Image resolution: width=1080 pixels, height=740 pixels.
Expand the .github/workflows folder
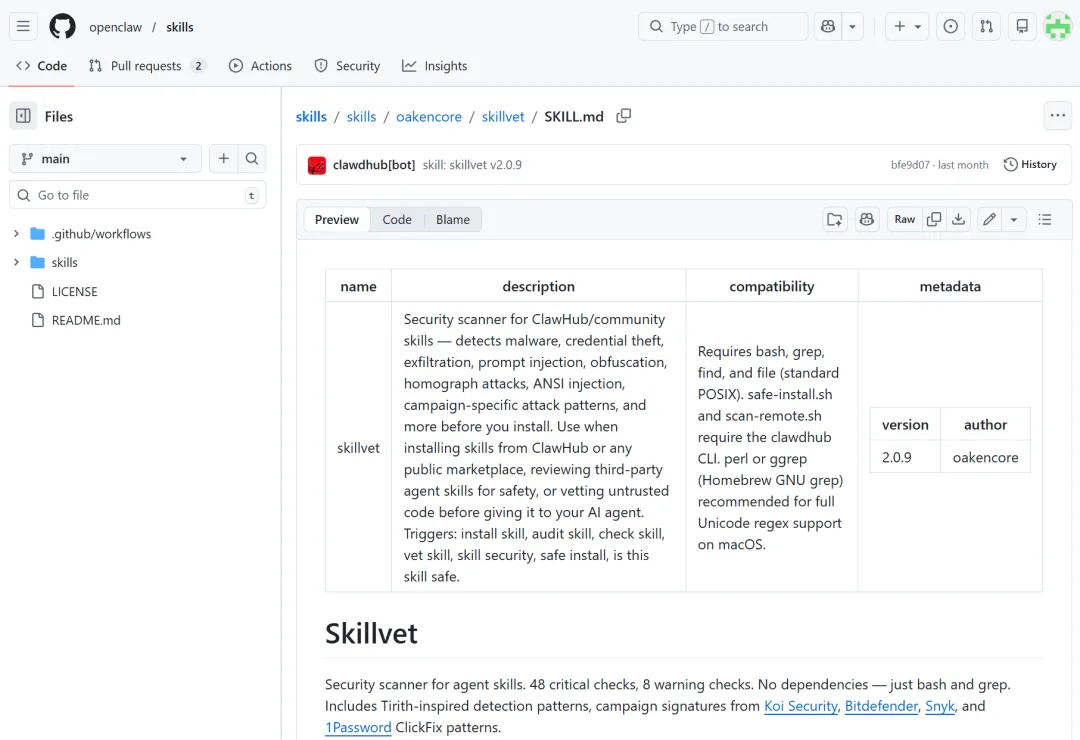pyautogui.click(x=16, y=234)
